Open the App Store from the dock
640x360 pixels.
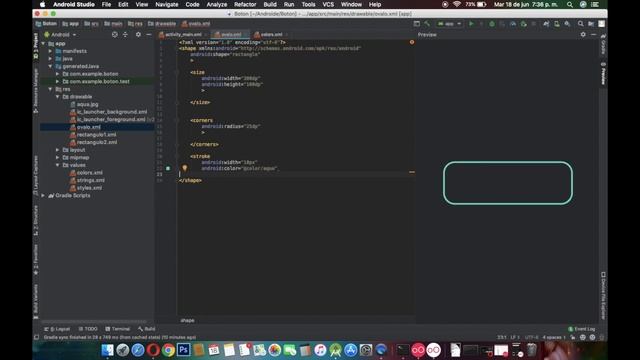point(351,350)
